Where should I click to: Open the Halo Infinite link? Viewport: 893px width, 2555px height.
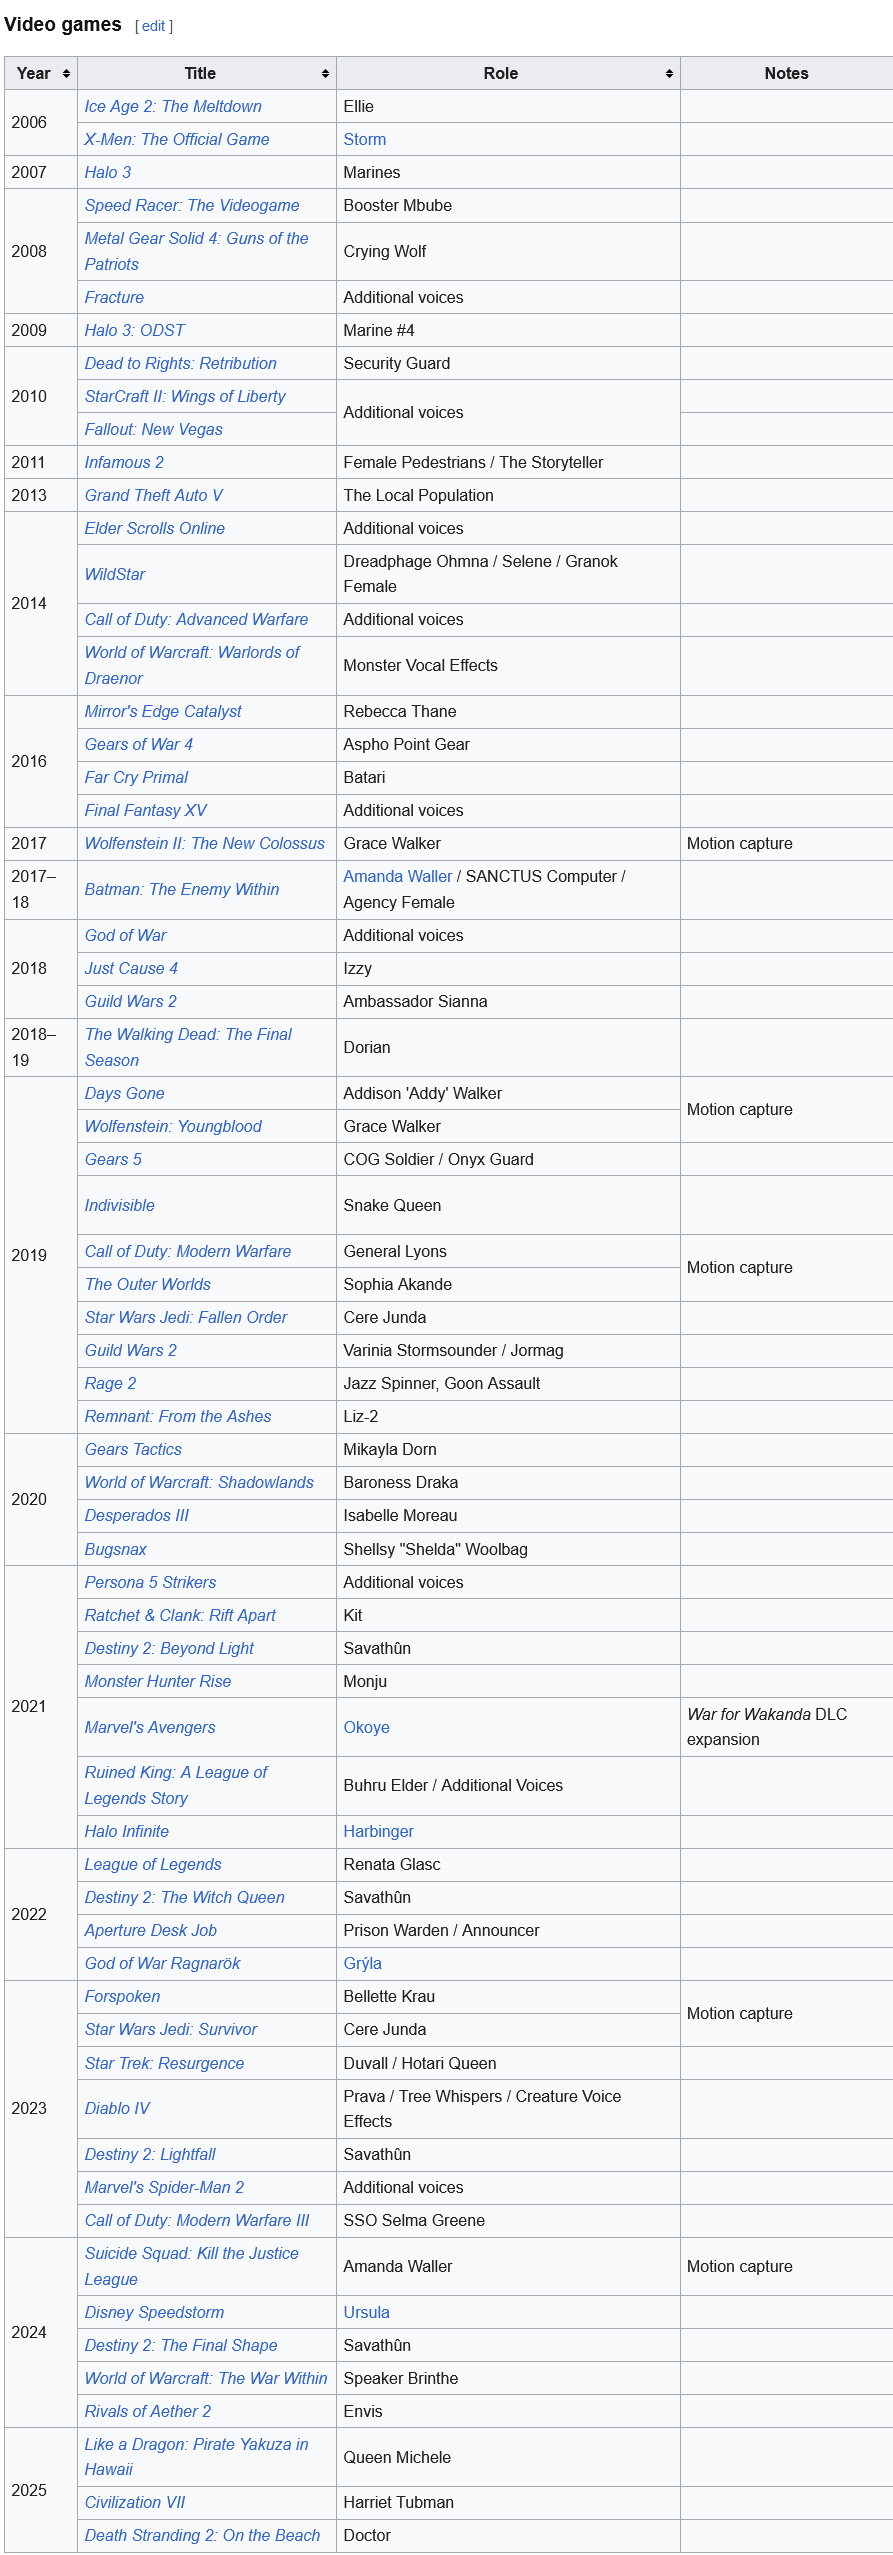pyautogui.click(x=127, y=1832)
